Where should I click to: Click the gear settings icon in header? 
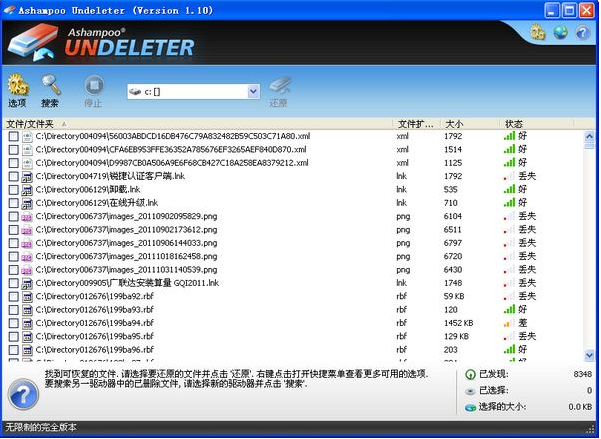[537, 32]
